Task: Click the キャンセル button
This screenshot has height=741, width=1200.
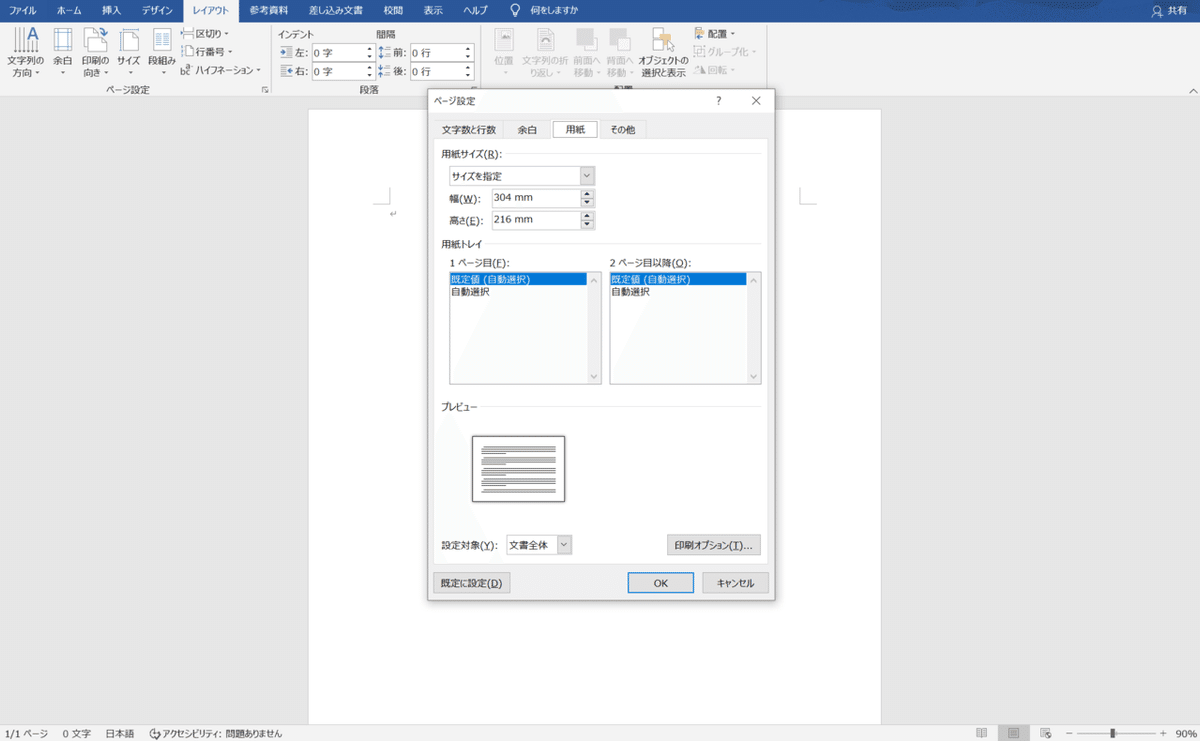Action: click(735, 583)
